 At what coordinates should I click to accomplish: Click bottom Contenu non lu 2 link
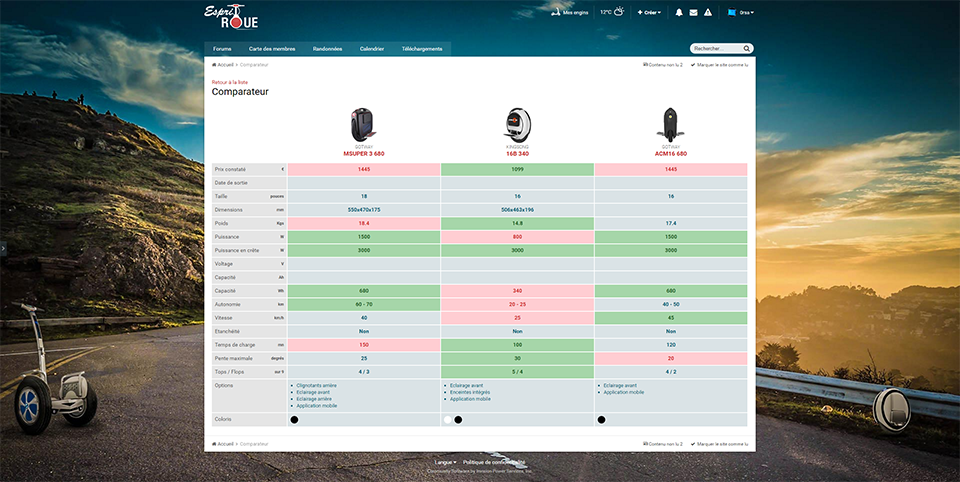coord(666,444)
